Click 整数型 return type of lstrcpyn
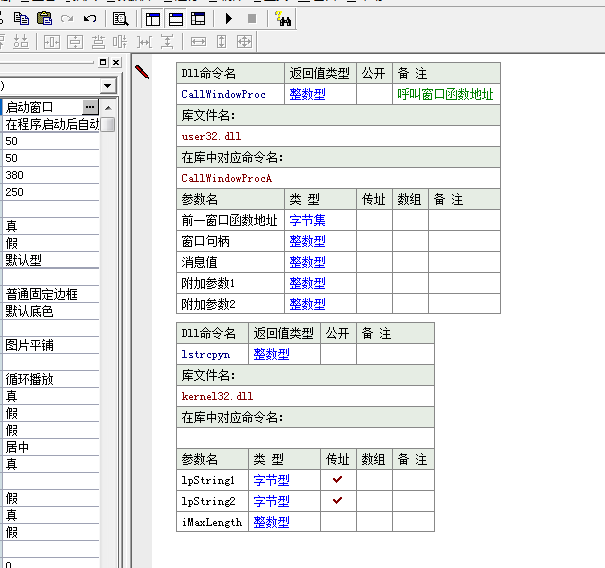 271,354
